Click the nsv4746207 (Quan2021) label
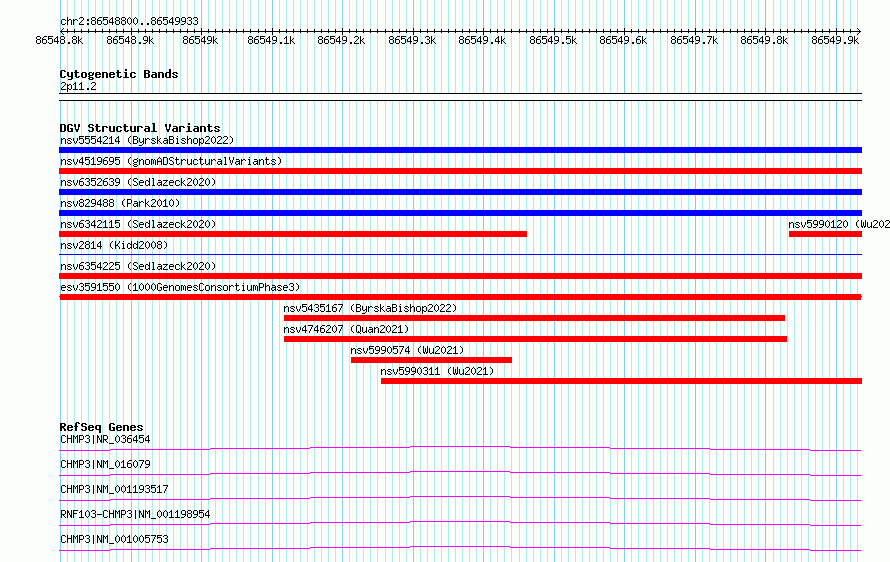Screen dimensions: 890x562 [346, 329]
